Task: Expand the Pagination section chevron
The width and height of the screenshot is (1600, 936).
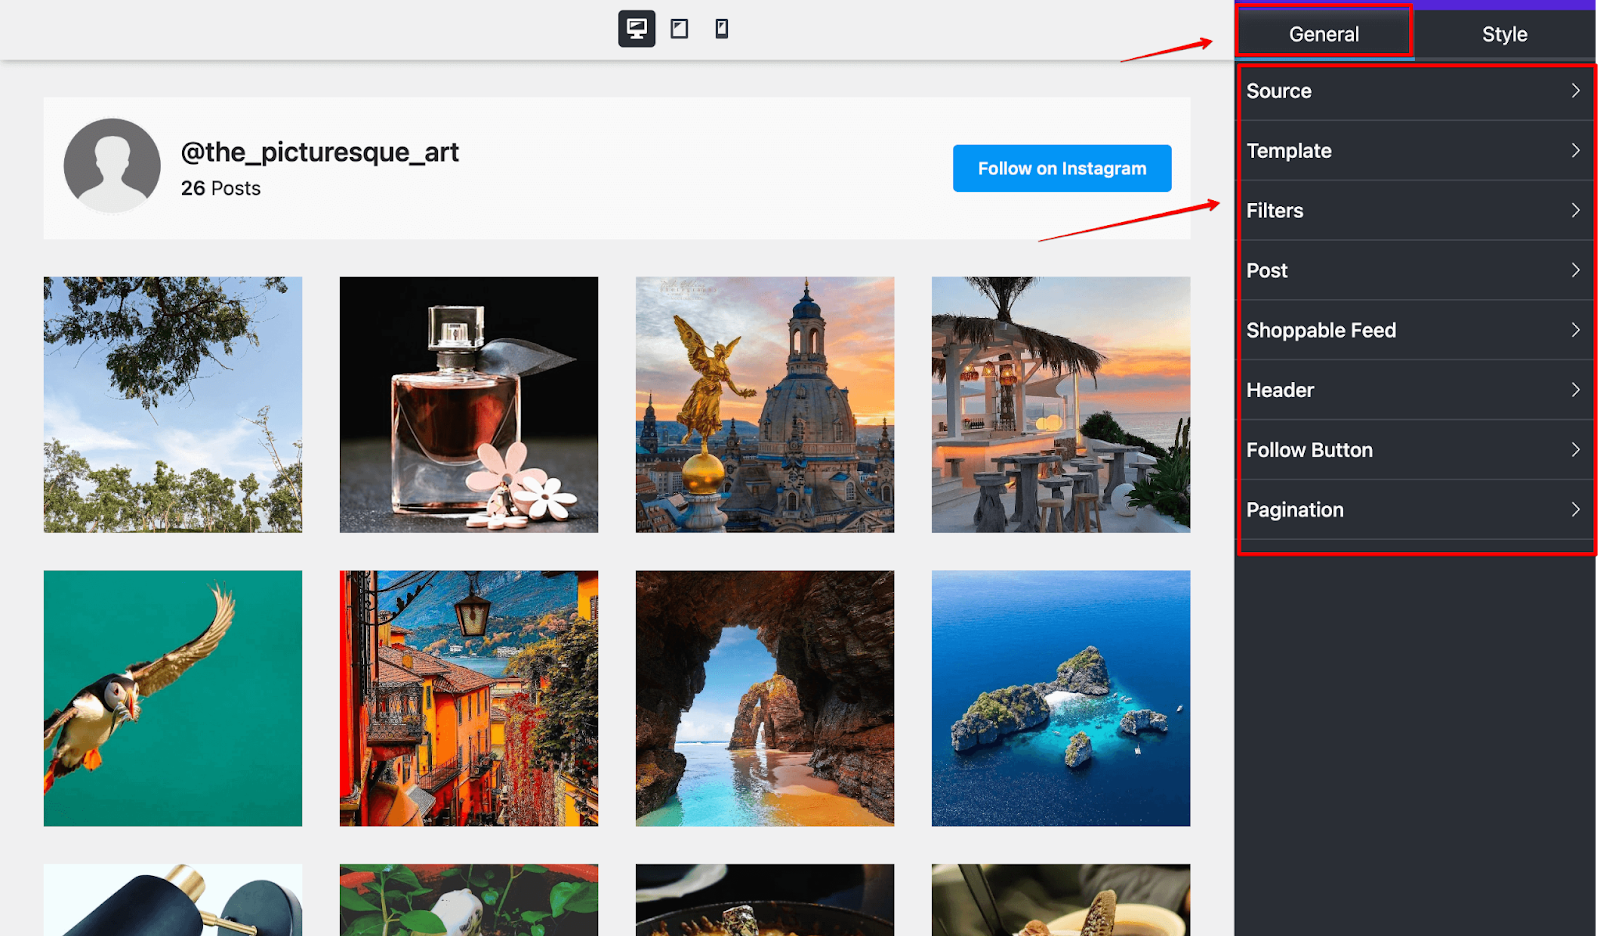Action: coord(1575,510)
